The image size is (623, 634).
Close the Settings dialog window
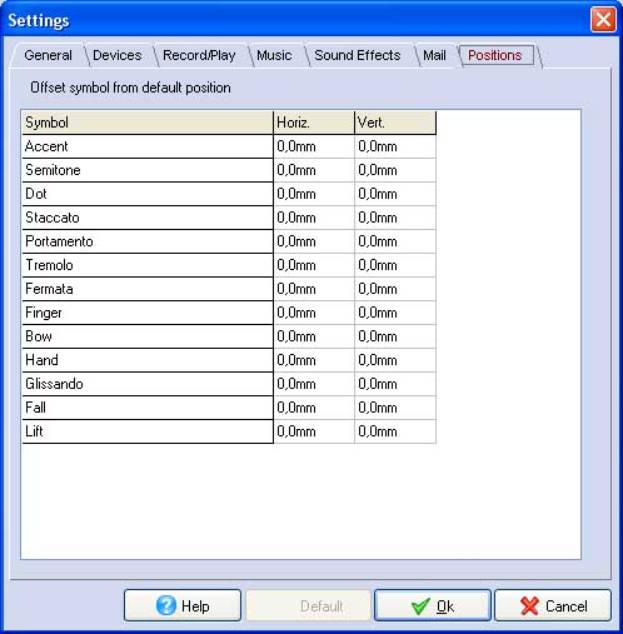[x=603, y=19]
